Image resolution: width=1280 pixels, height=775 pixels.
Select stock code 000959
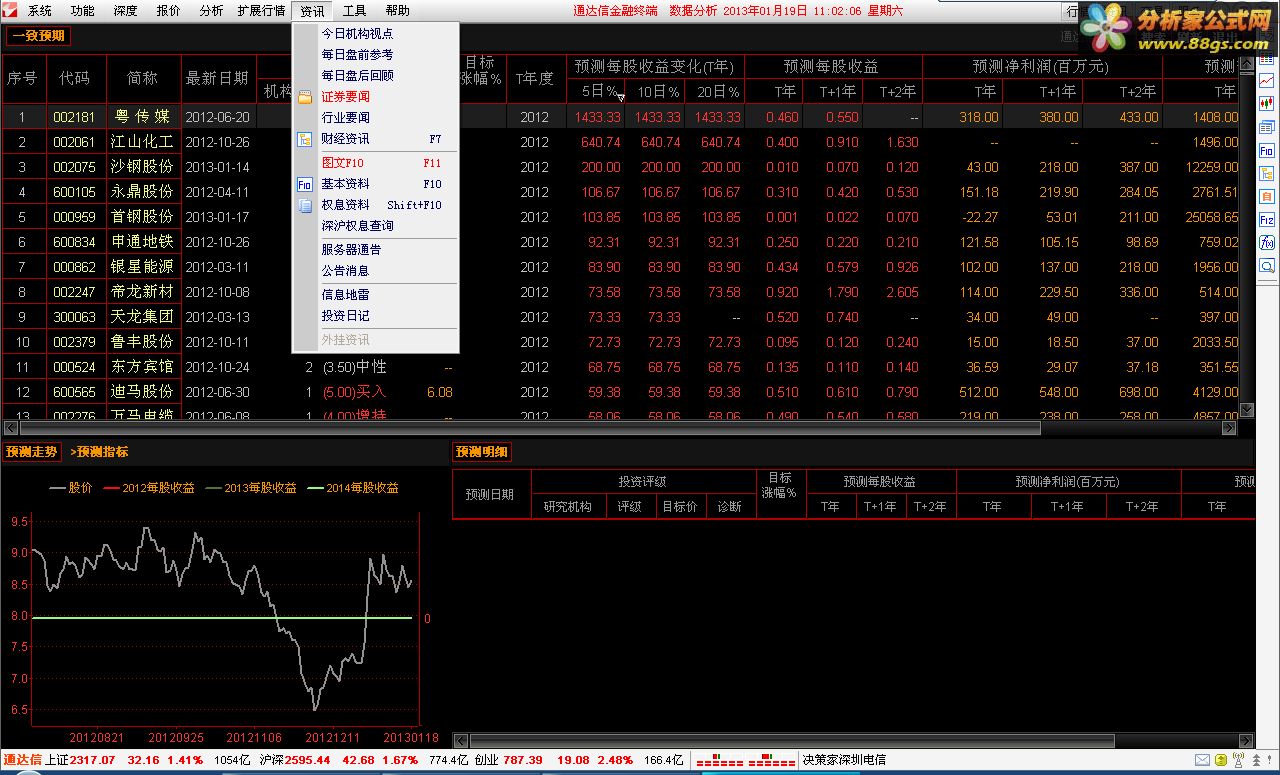74,217
